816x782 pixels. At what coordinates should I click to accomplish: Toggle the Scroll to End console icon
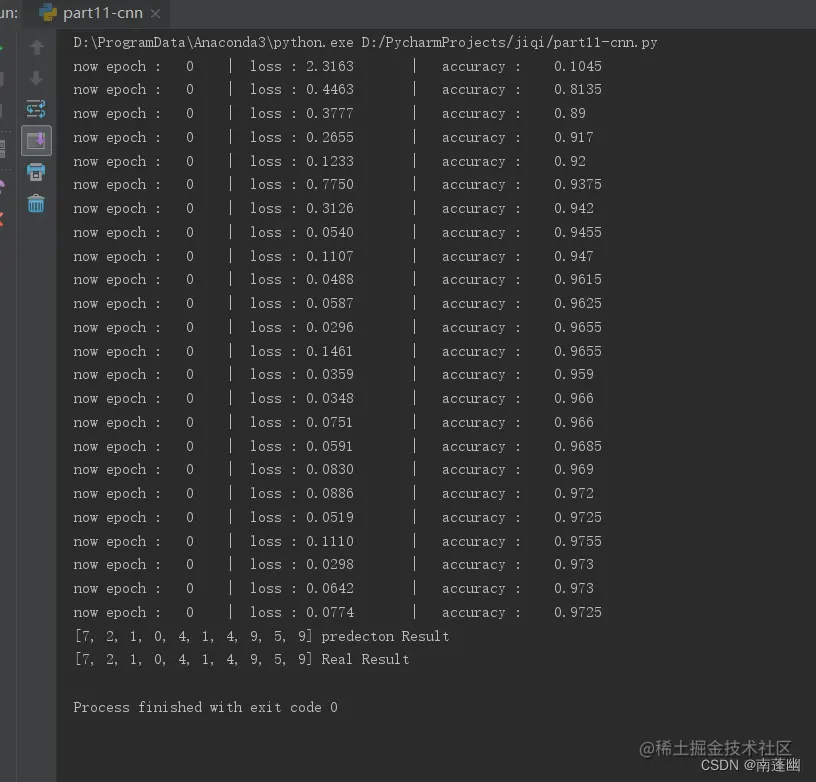coord(36,140)
